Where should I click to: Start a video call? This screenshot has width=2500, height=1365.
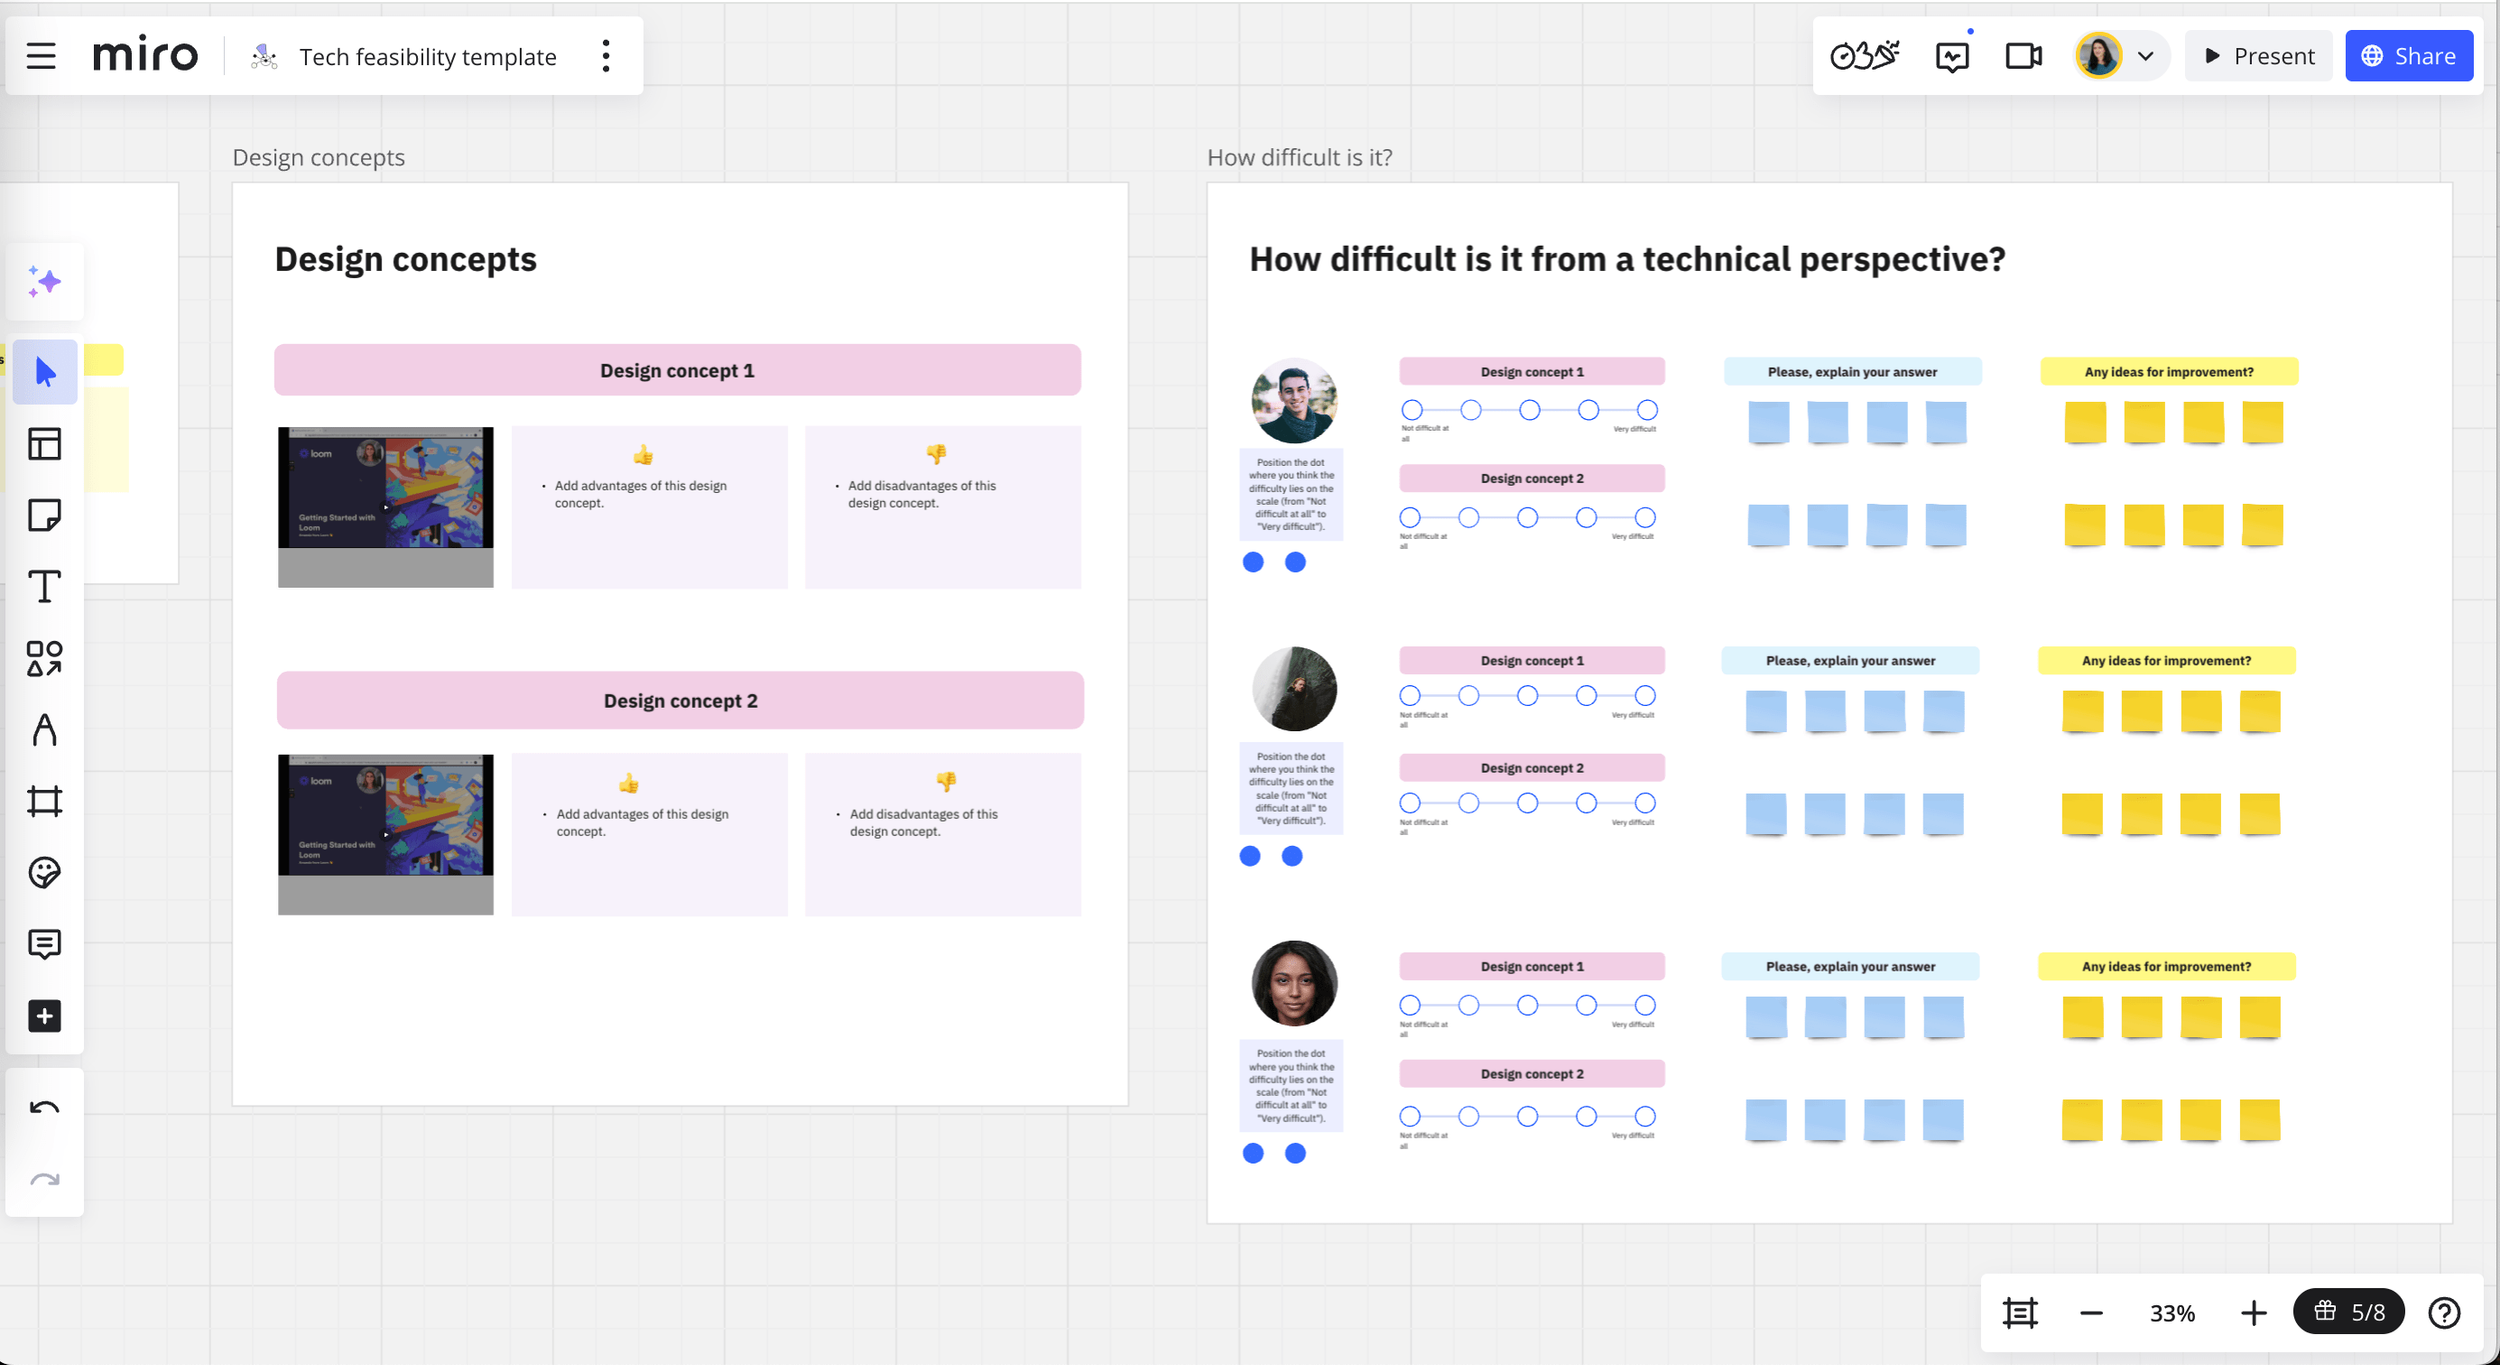[x=2023, y=56]
